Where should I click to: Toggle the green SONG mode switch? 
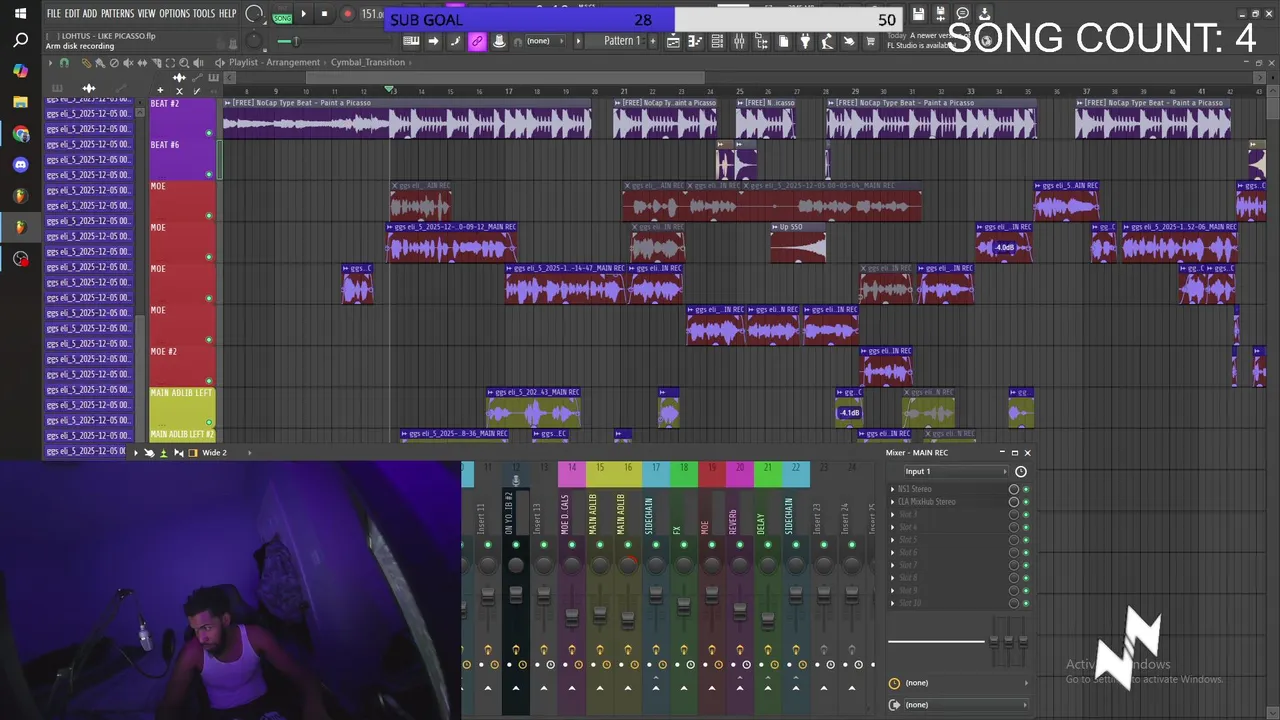(x=282, y=18)
